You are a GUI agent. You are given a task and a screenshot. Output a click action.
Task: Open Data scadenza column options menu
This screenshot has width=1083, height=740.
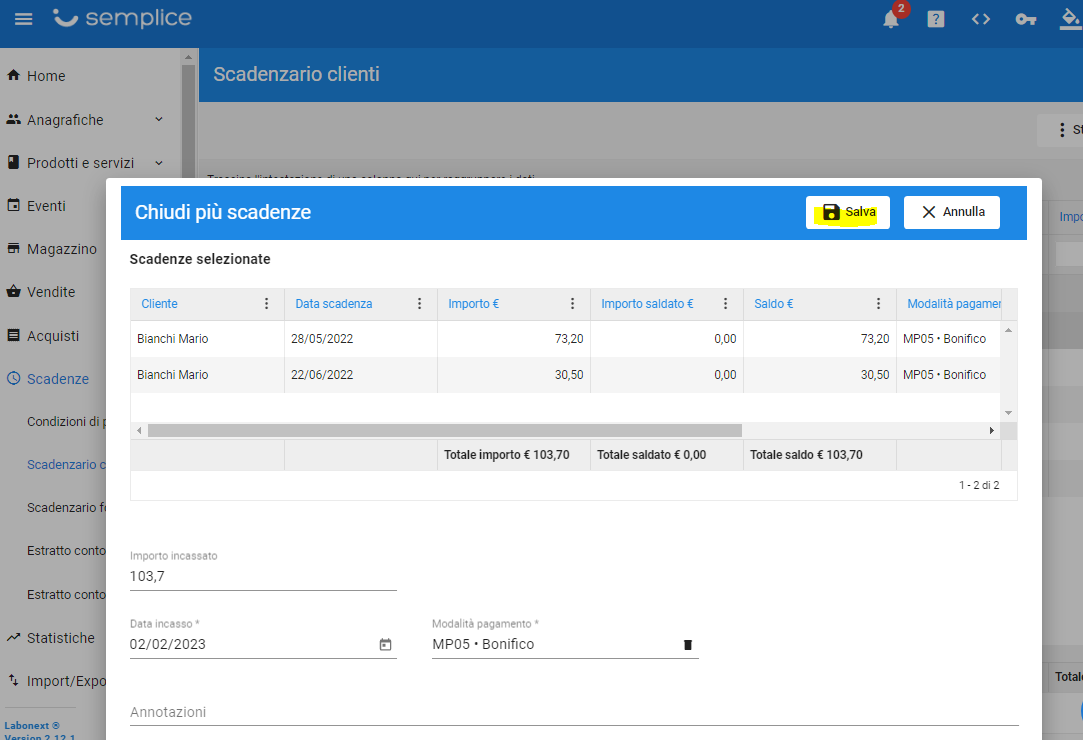pos(419,303)
